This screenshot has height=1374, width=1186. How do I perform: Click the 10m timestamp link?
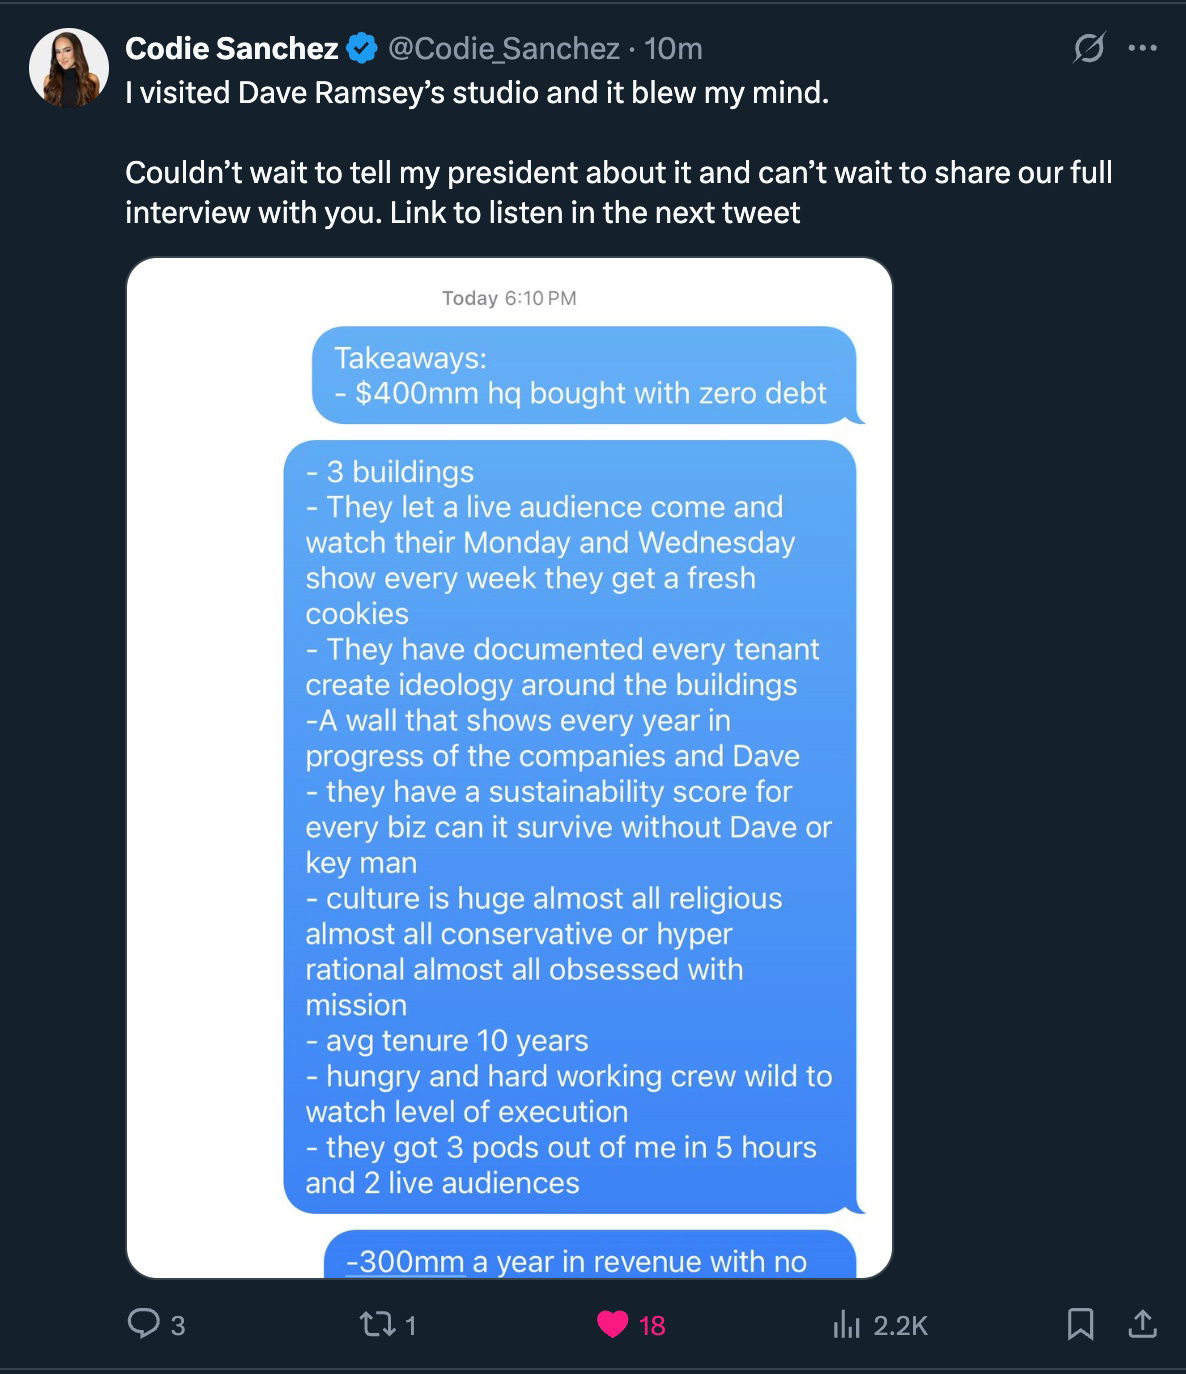[x=673, y=48]
